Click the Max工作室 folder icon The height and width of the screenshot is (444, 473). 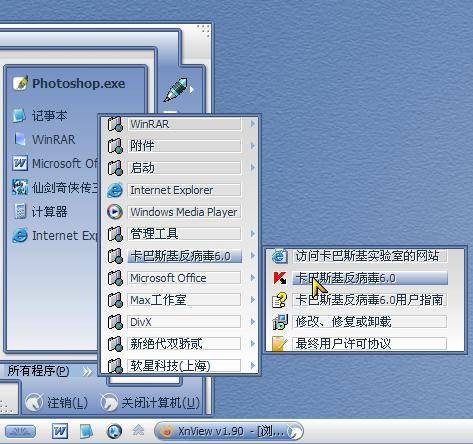coord(115,300)
